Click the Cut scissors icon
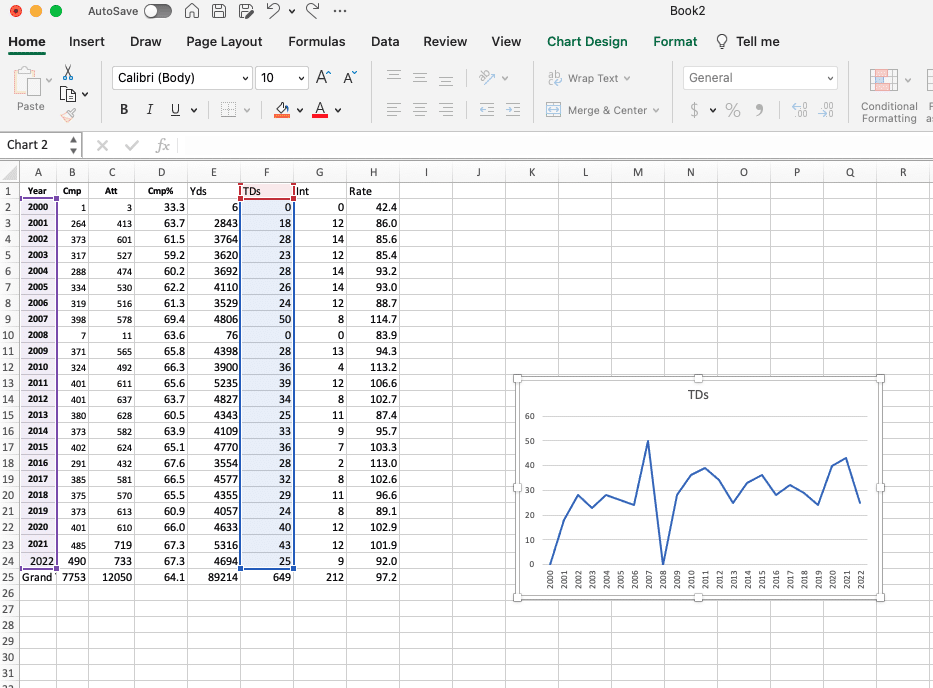933x688 pixels. (x=68, y=73)
